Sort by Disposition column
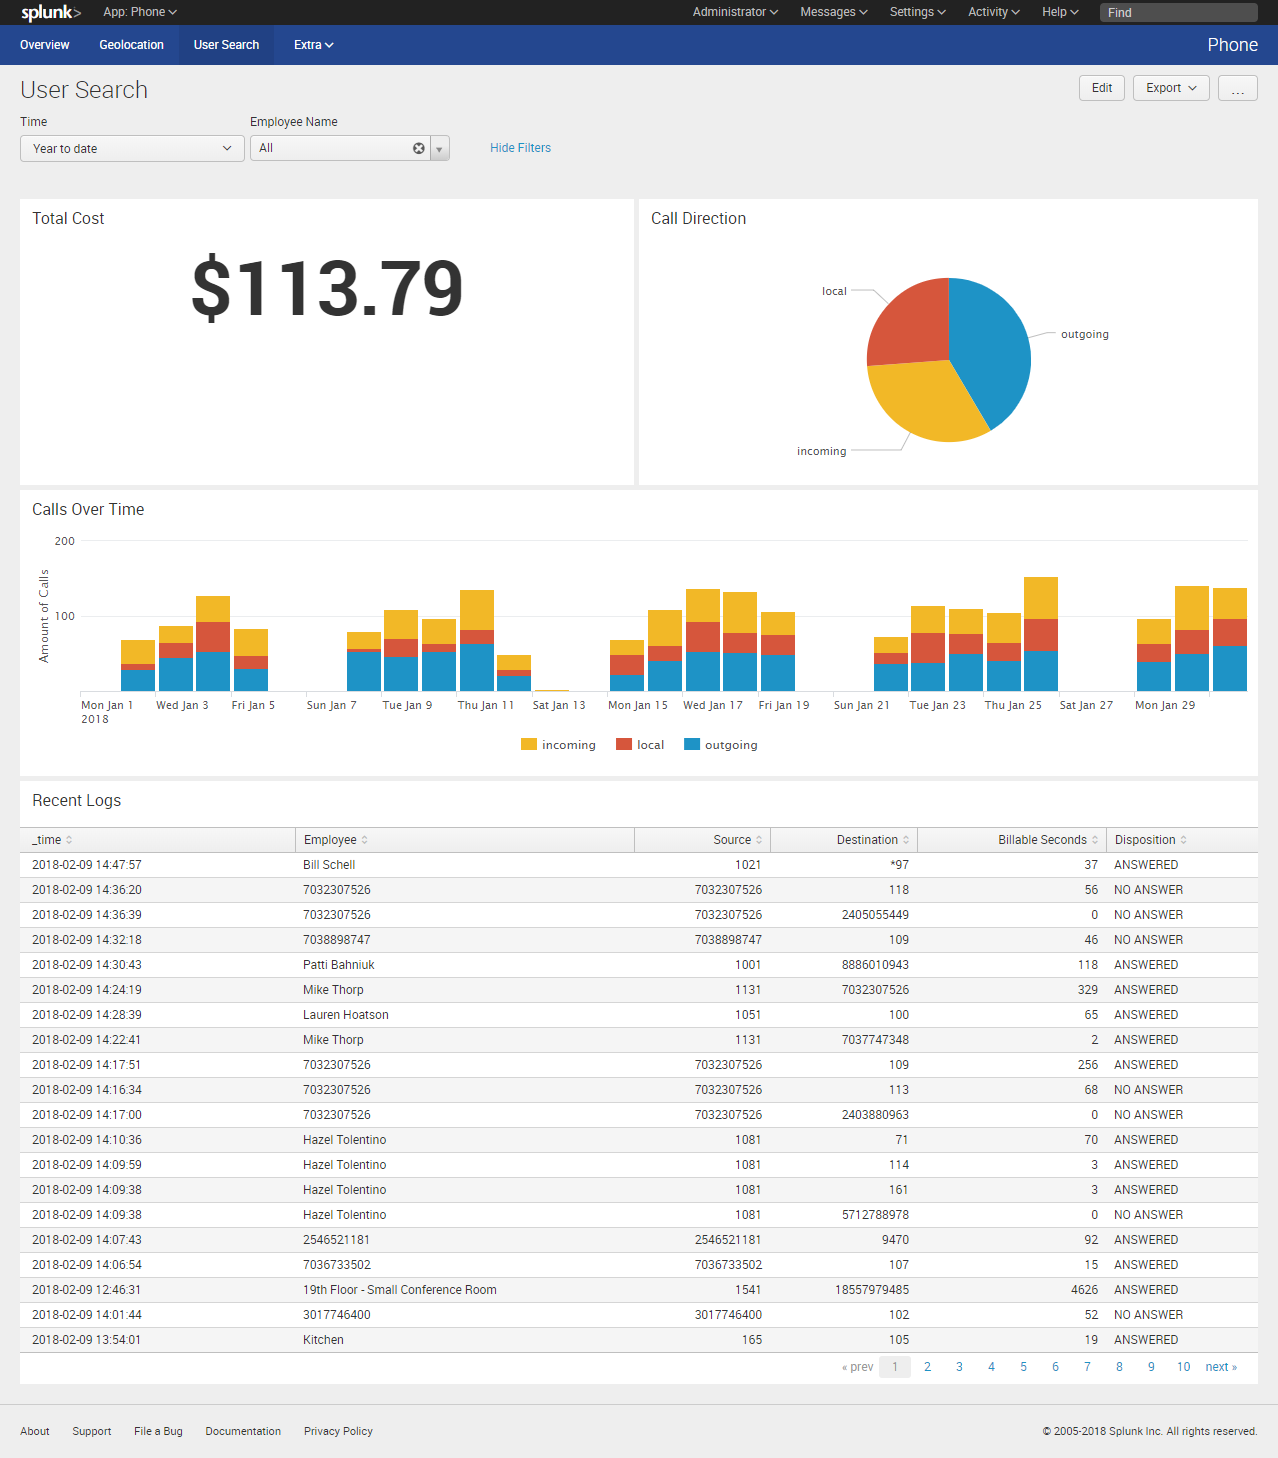Screen dimensions: 1278x1458 pyautogui.click(x=1150, y=840)
